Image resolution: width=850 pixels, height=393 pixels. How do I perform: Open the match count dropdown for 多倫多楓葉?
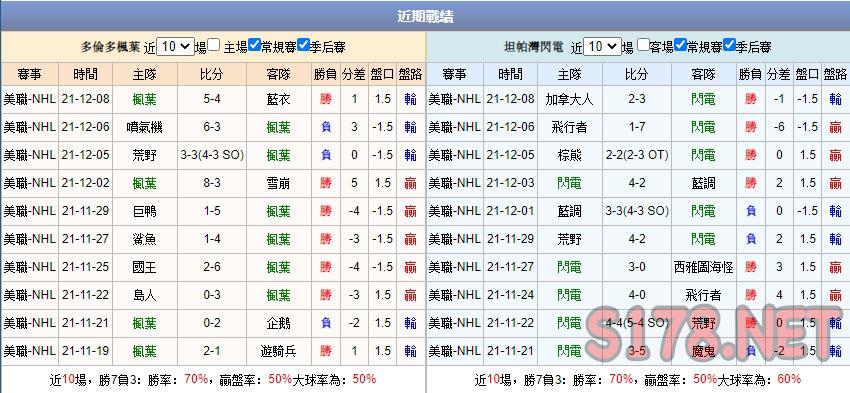click(175, 47)
